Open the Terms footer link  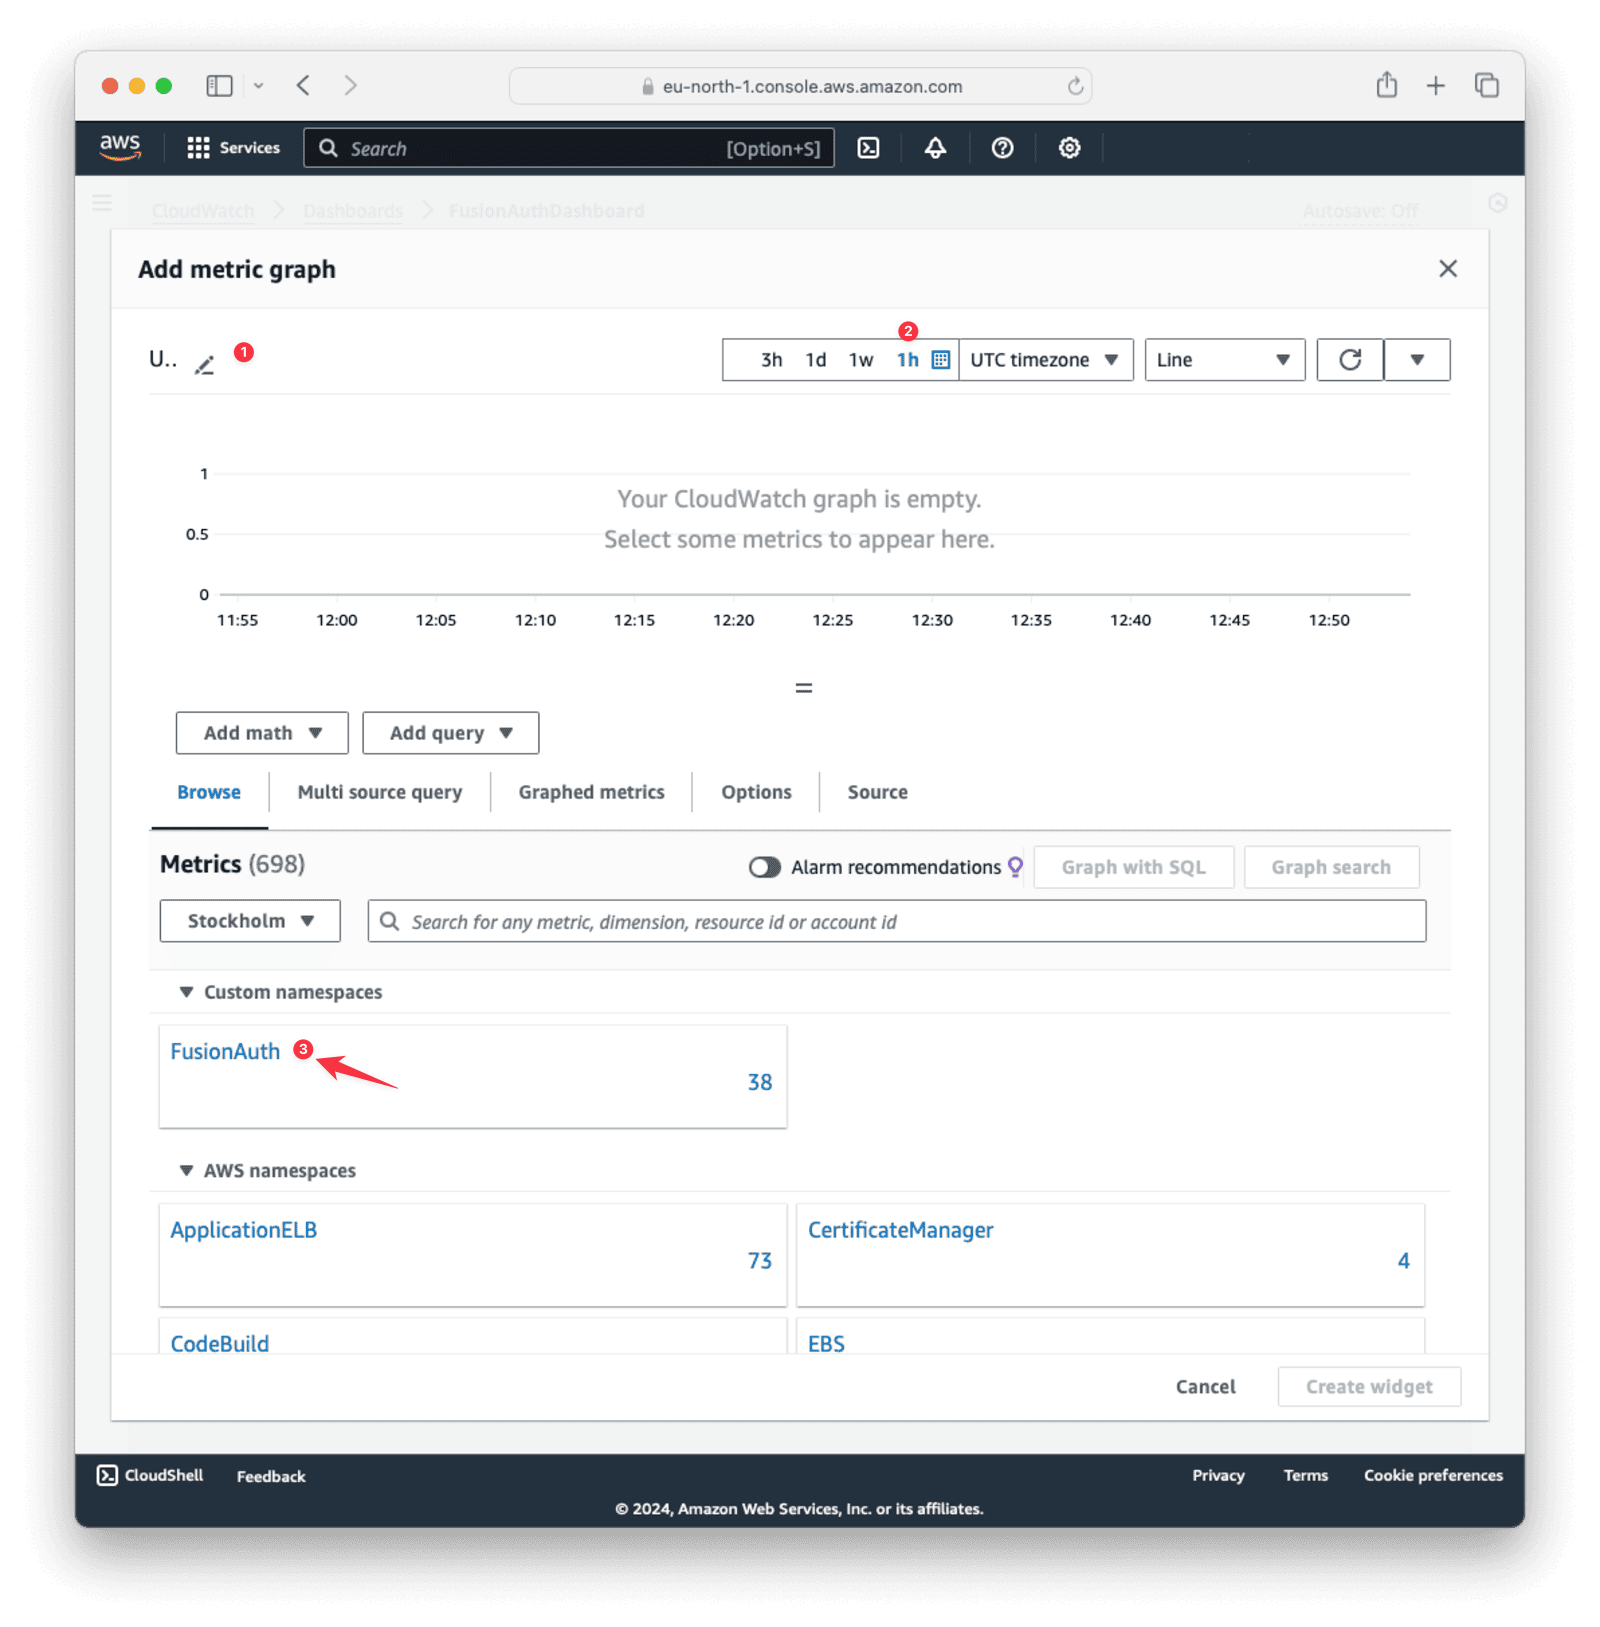click(1305, 1475)
